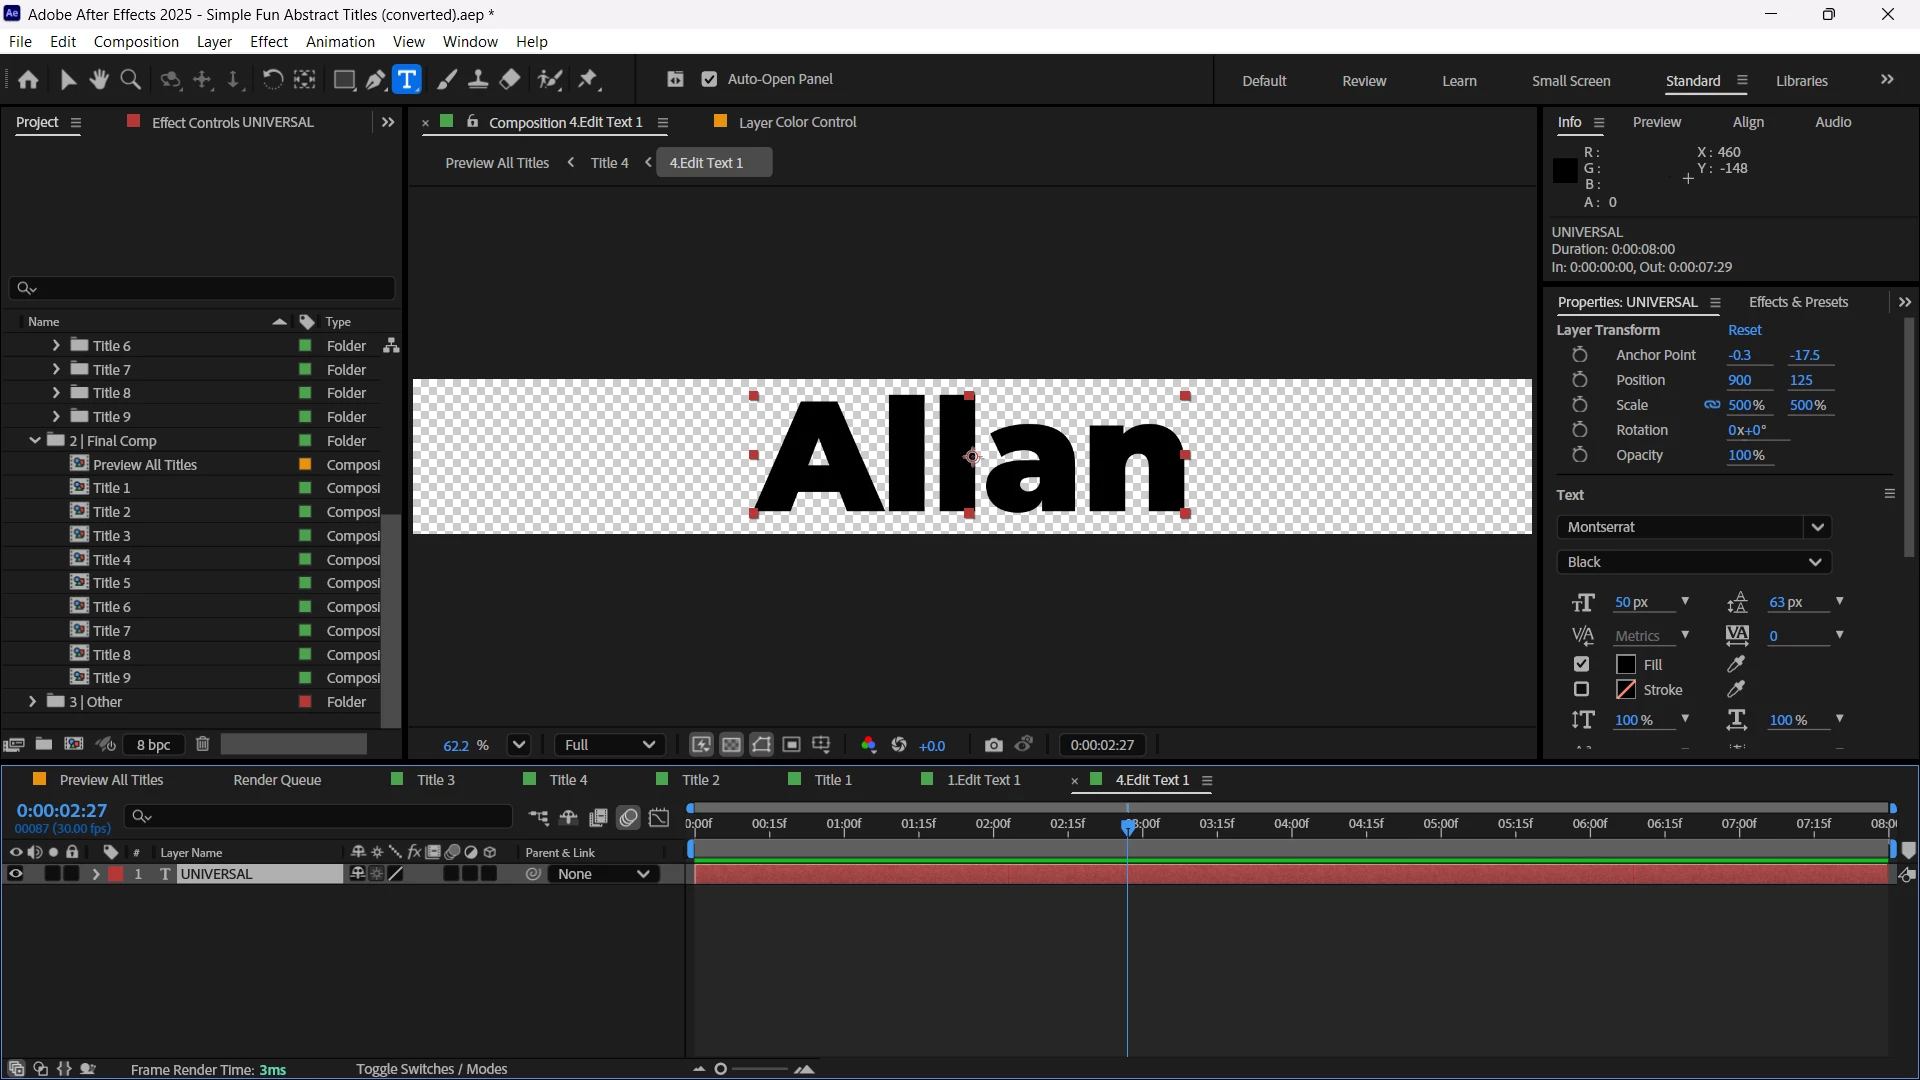Select the Hand tool
Viewport: 1920px width, 1080px height.
click(99, 80)
